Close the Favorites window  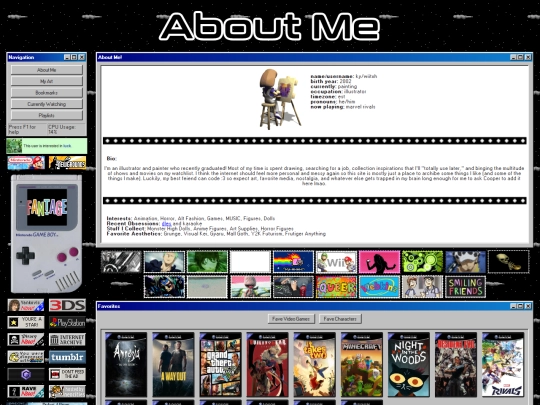pos(528,306)
